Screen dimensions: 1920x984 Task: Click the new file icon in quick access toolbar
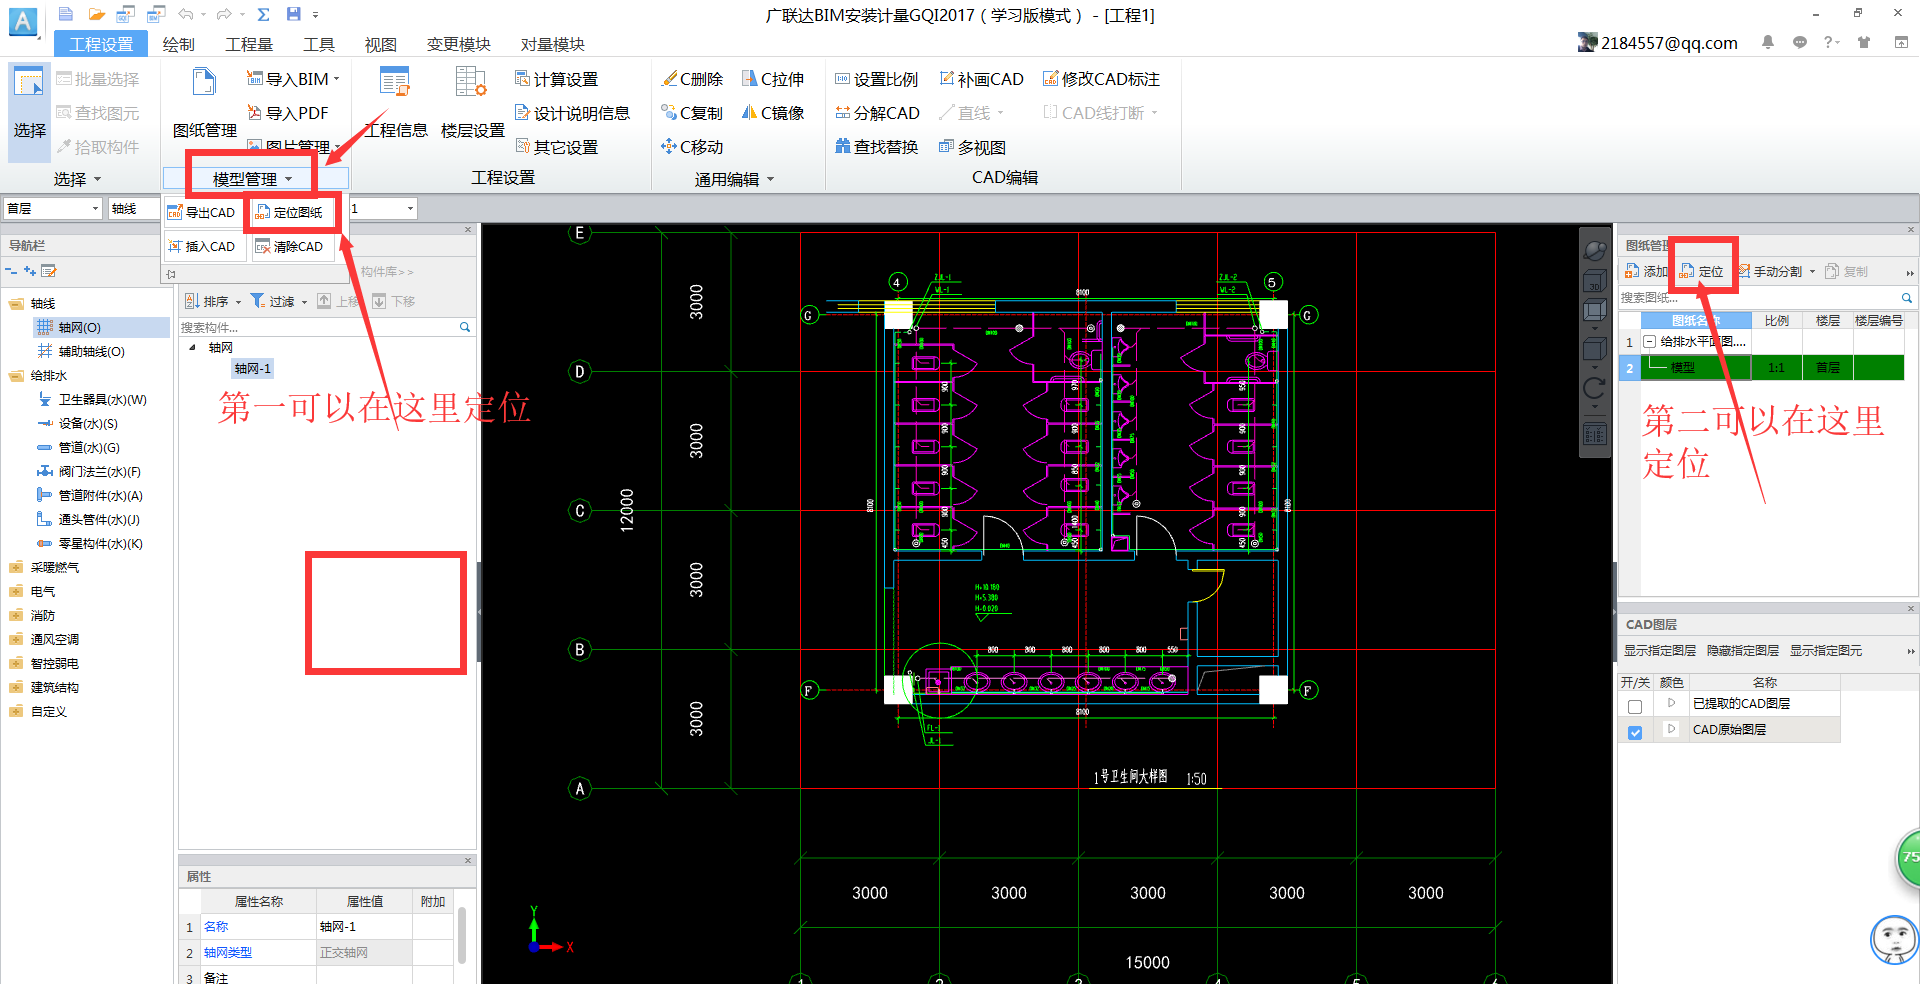pyautogui.click(x=66, y=14)
